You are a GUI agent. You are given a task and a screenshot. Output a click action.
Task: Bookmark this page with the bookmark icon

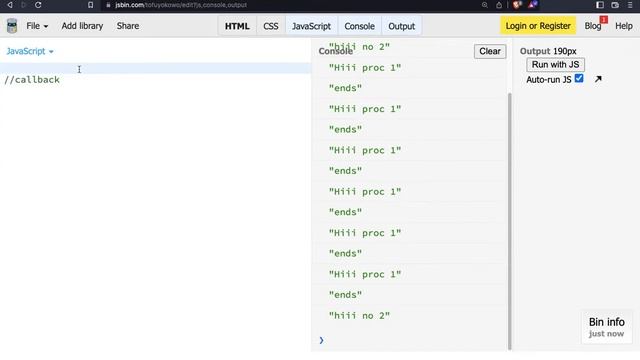pyautogui.click(x=90, y=5)
